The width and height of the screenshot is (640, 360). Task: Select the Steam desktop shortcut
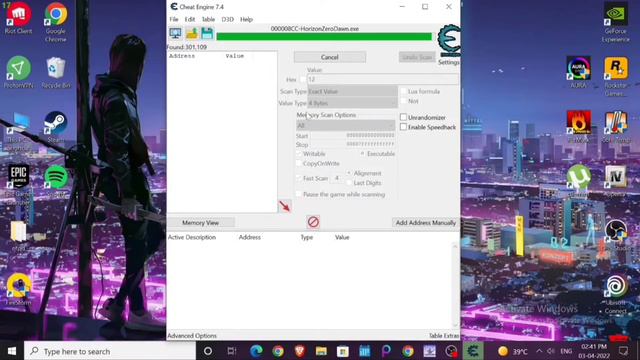point(56,127)
